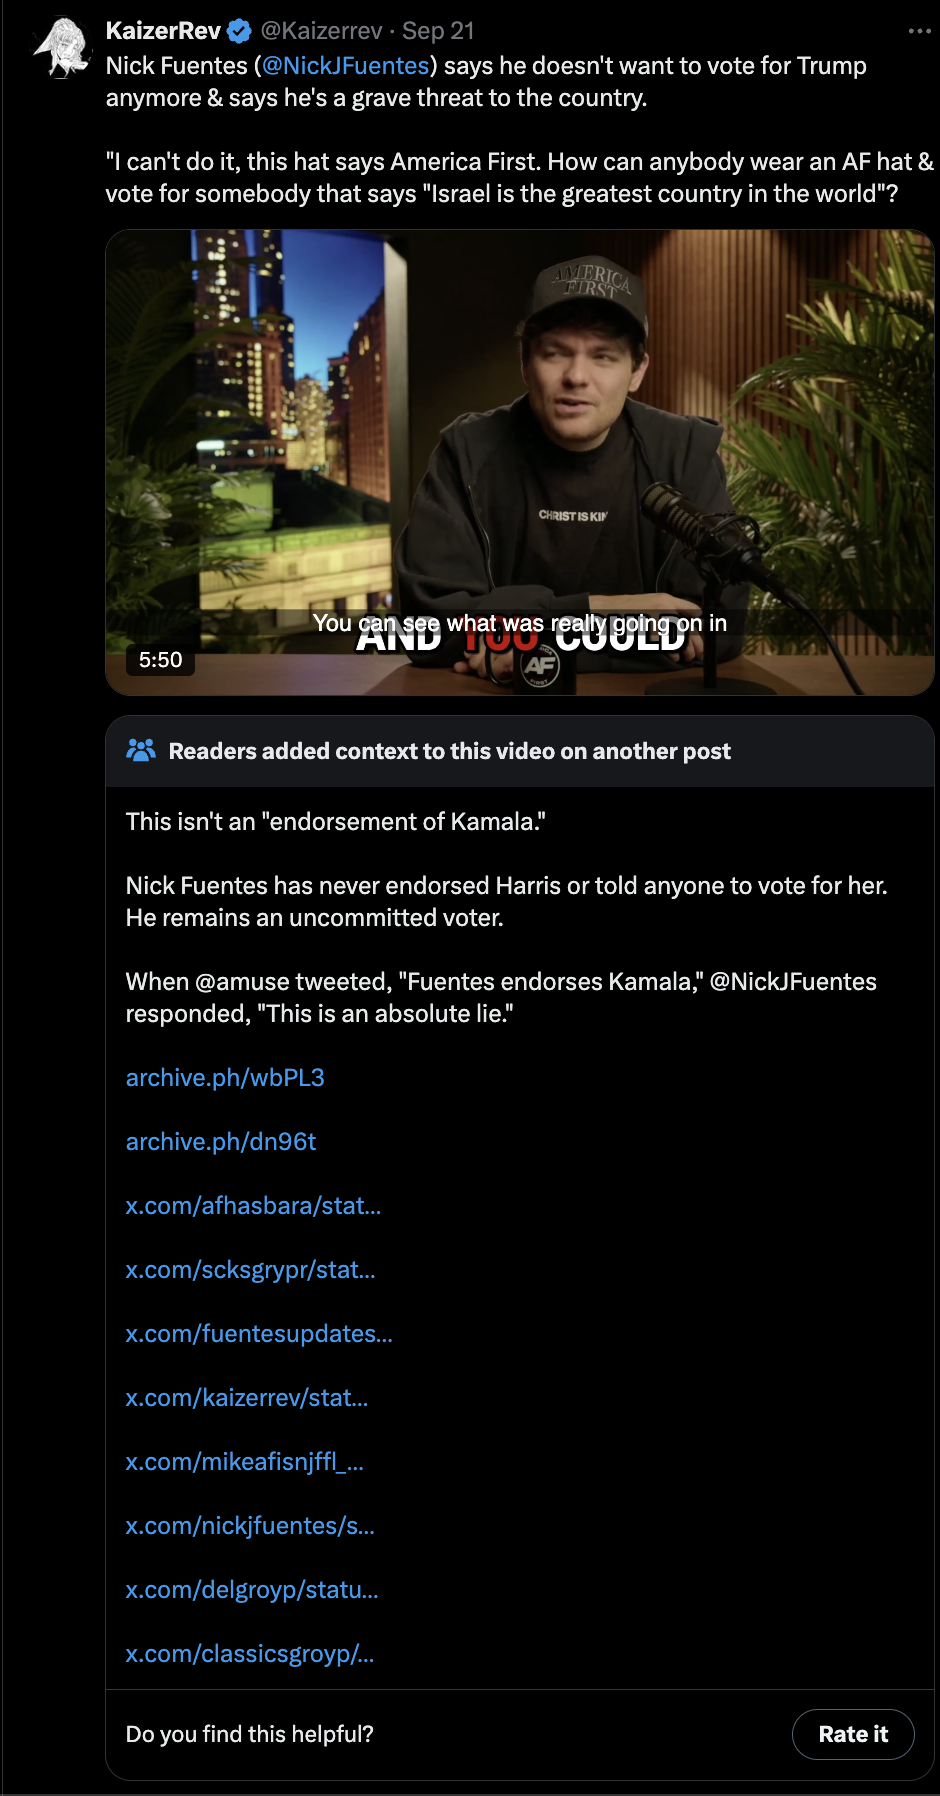Click the Rate it button
This screenshot has width=940, height=1796.
(x=853, y=1734)
